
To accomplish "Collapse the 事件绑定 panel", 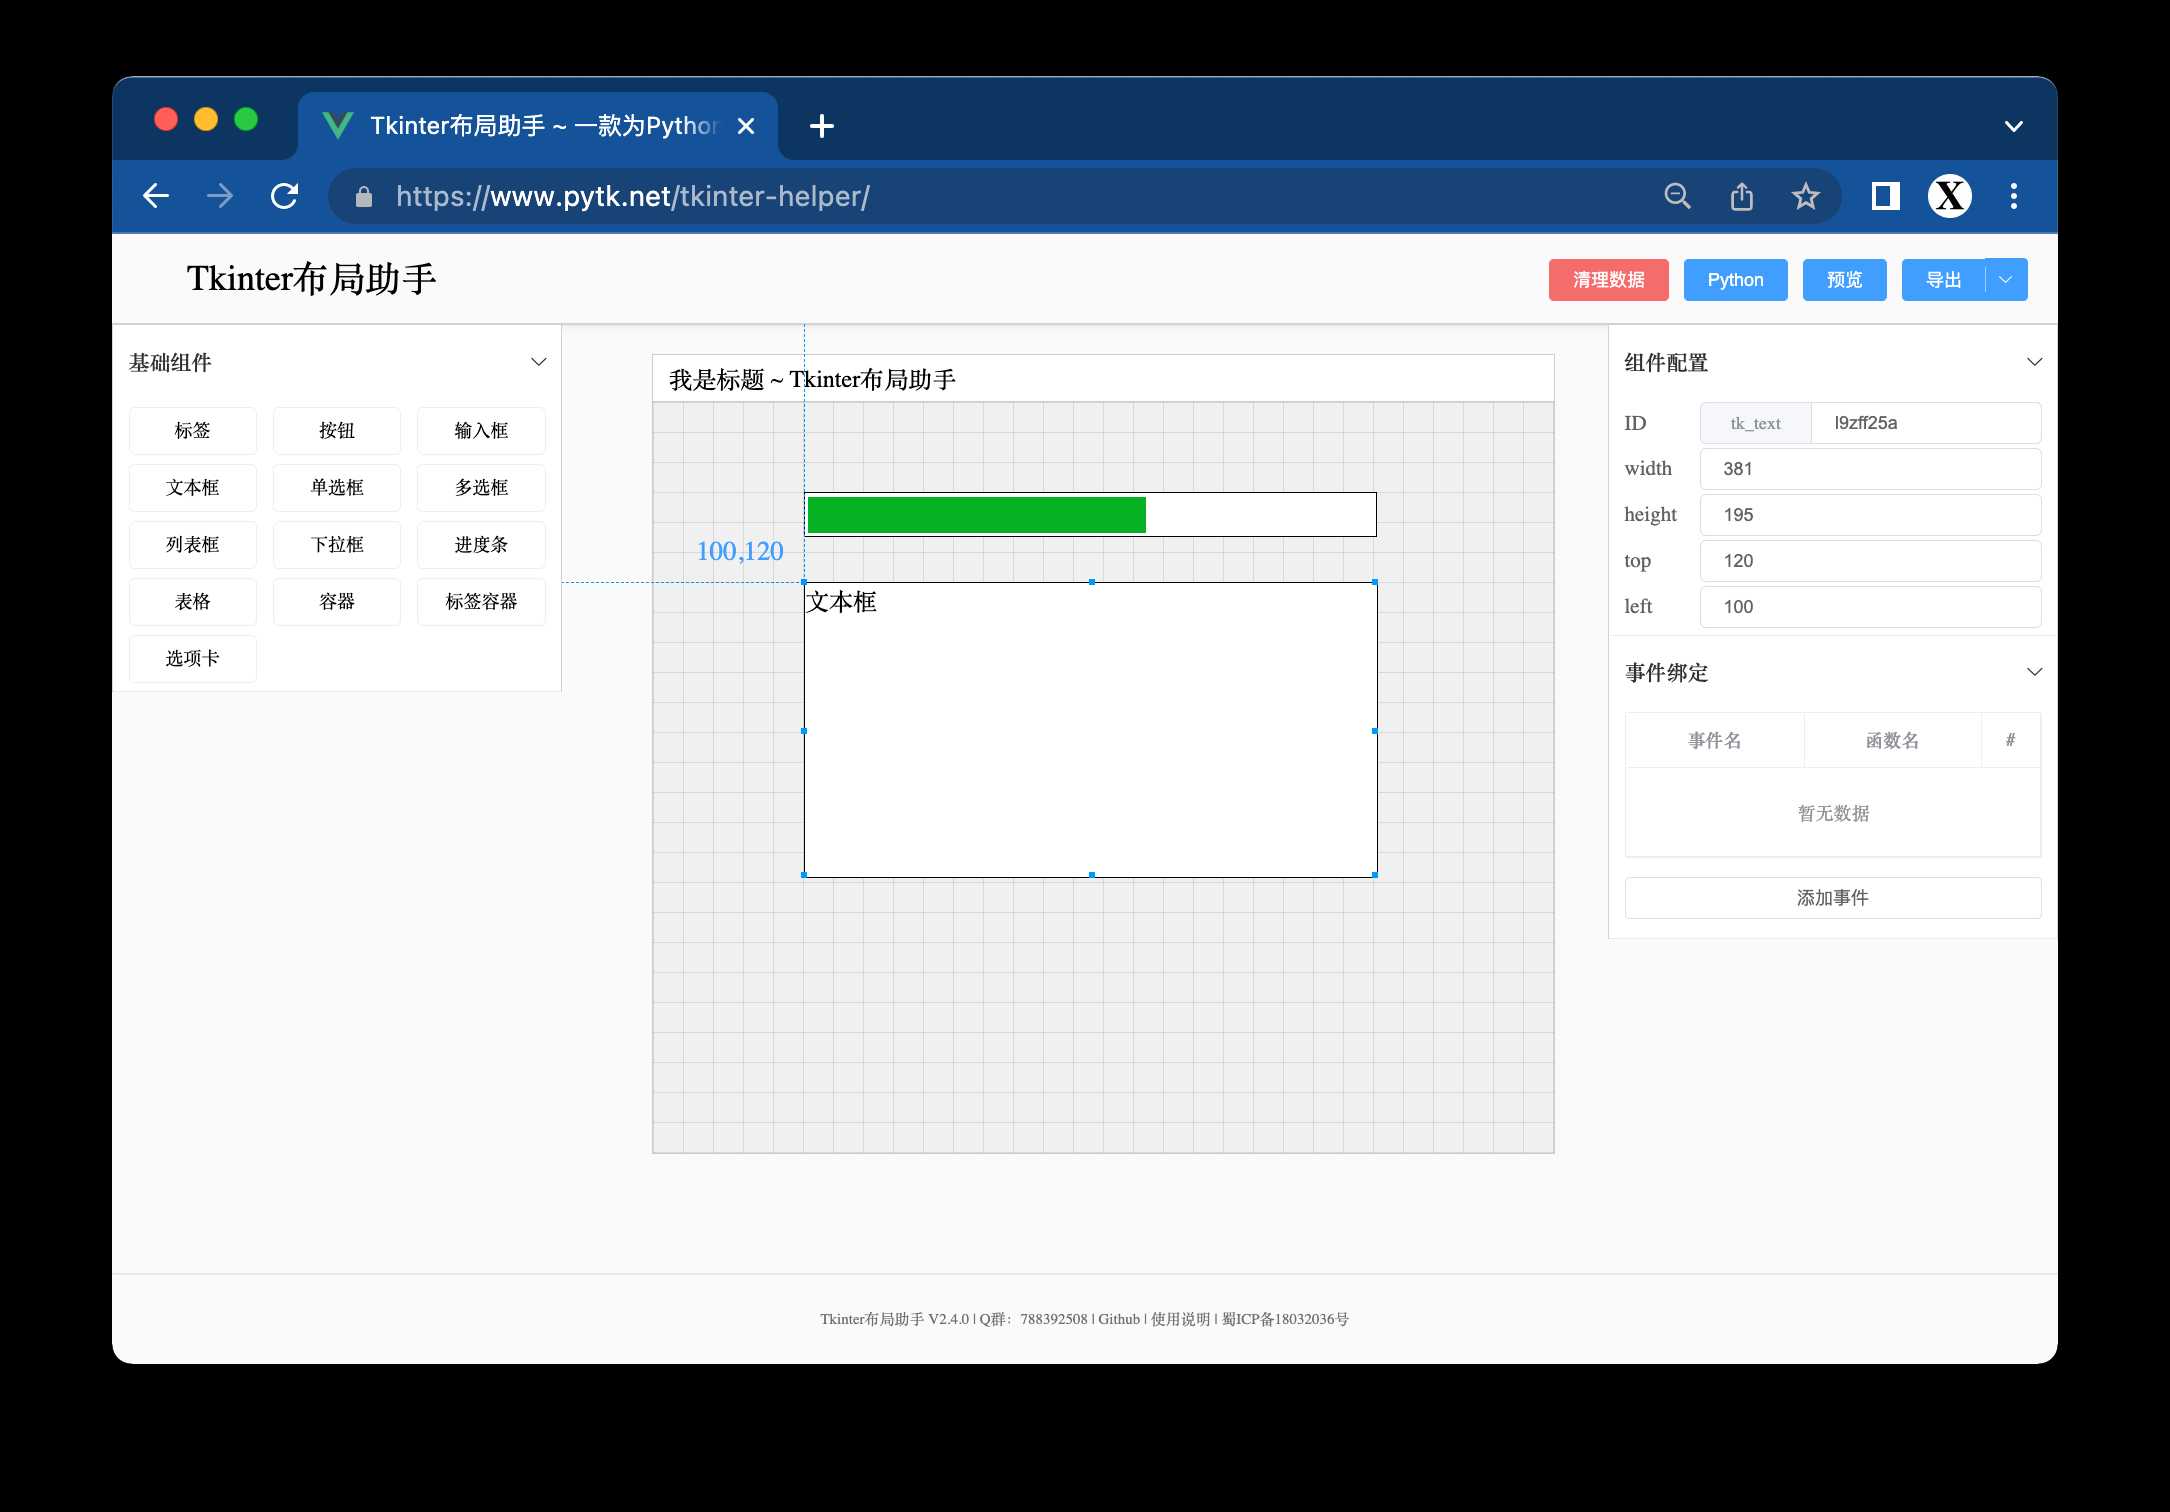I will [x=2034, y=672].
